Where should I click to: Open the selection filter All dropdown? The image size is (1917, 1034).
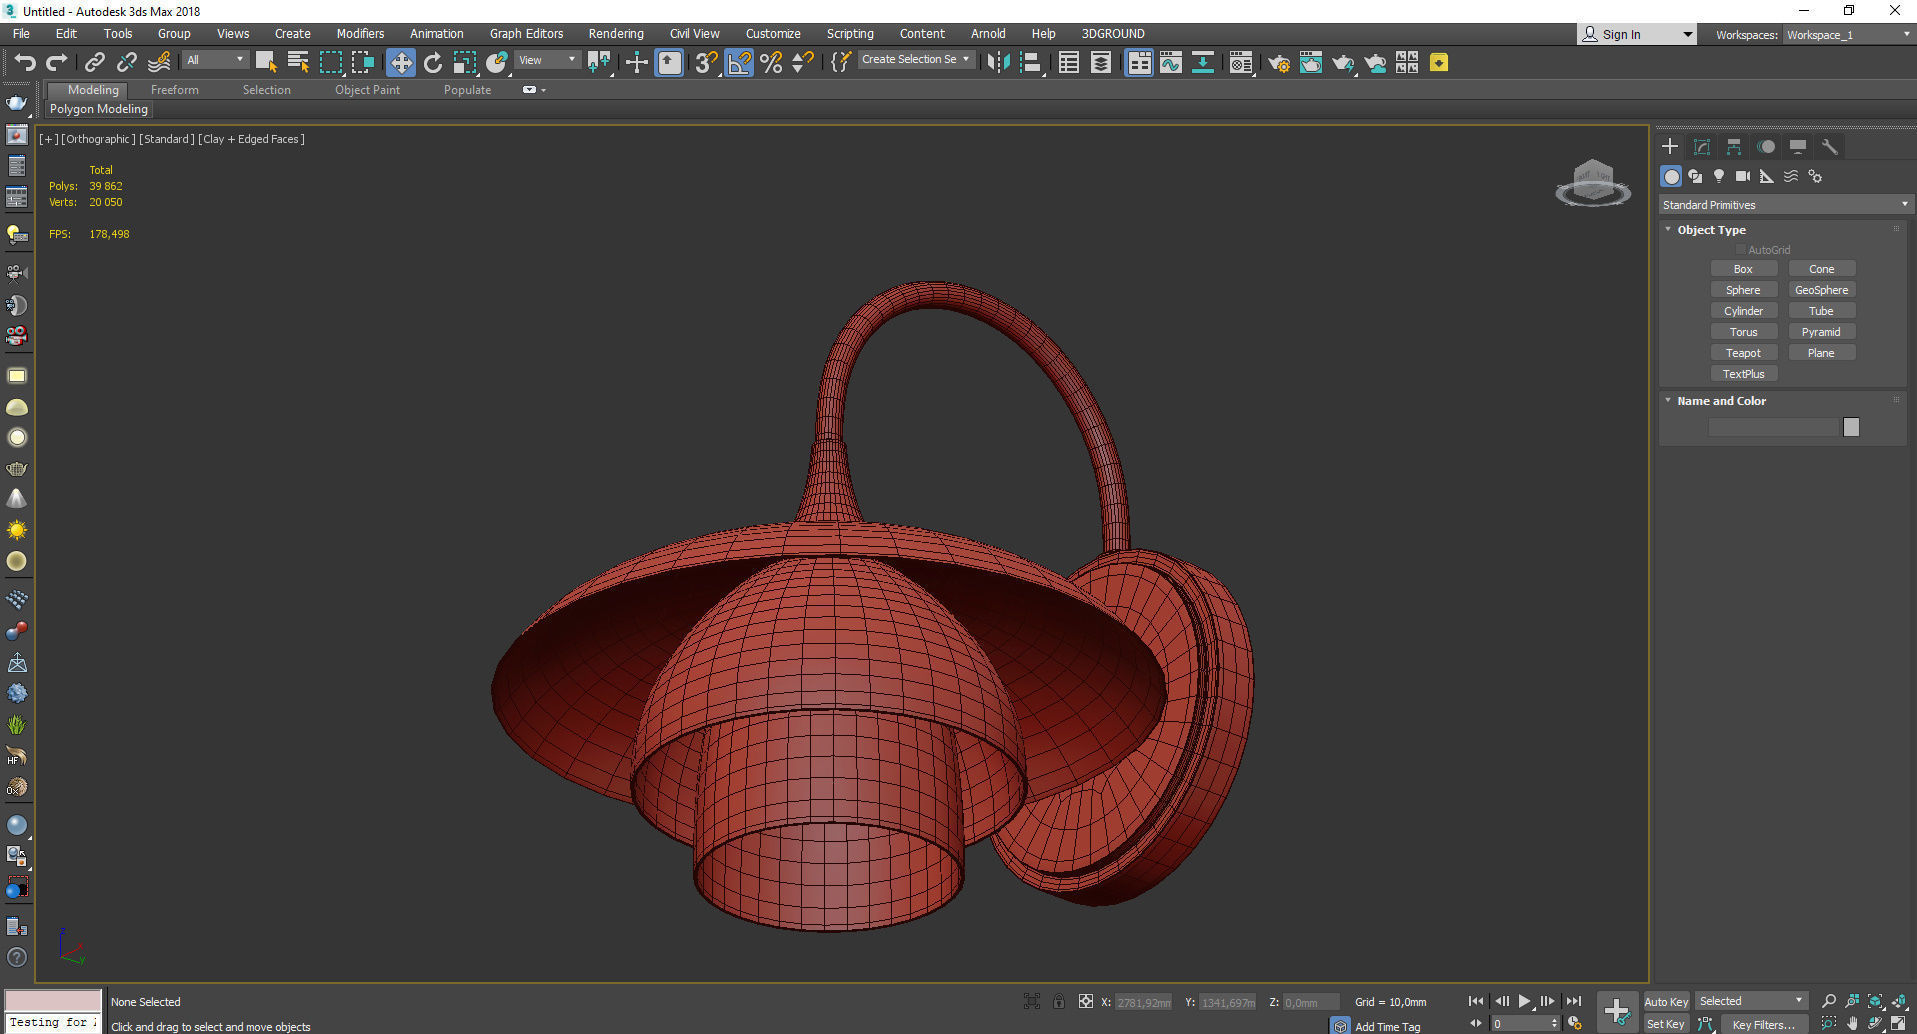pos(215,60)
